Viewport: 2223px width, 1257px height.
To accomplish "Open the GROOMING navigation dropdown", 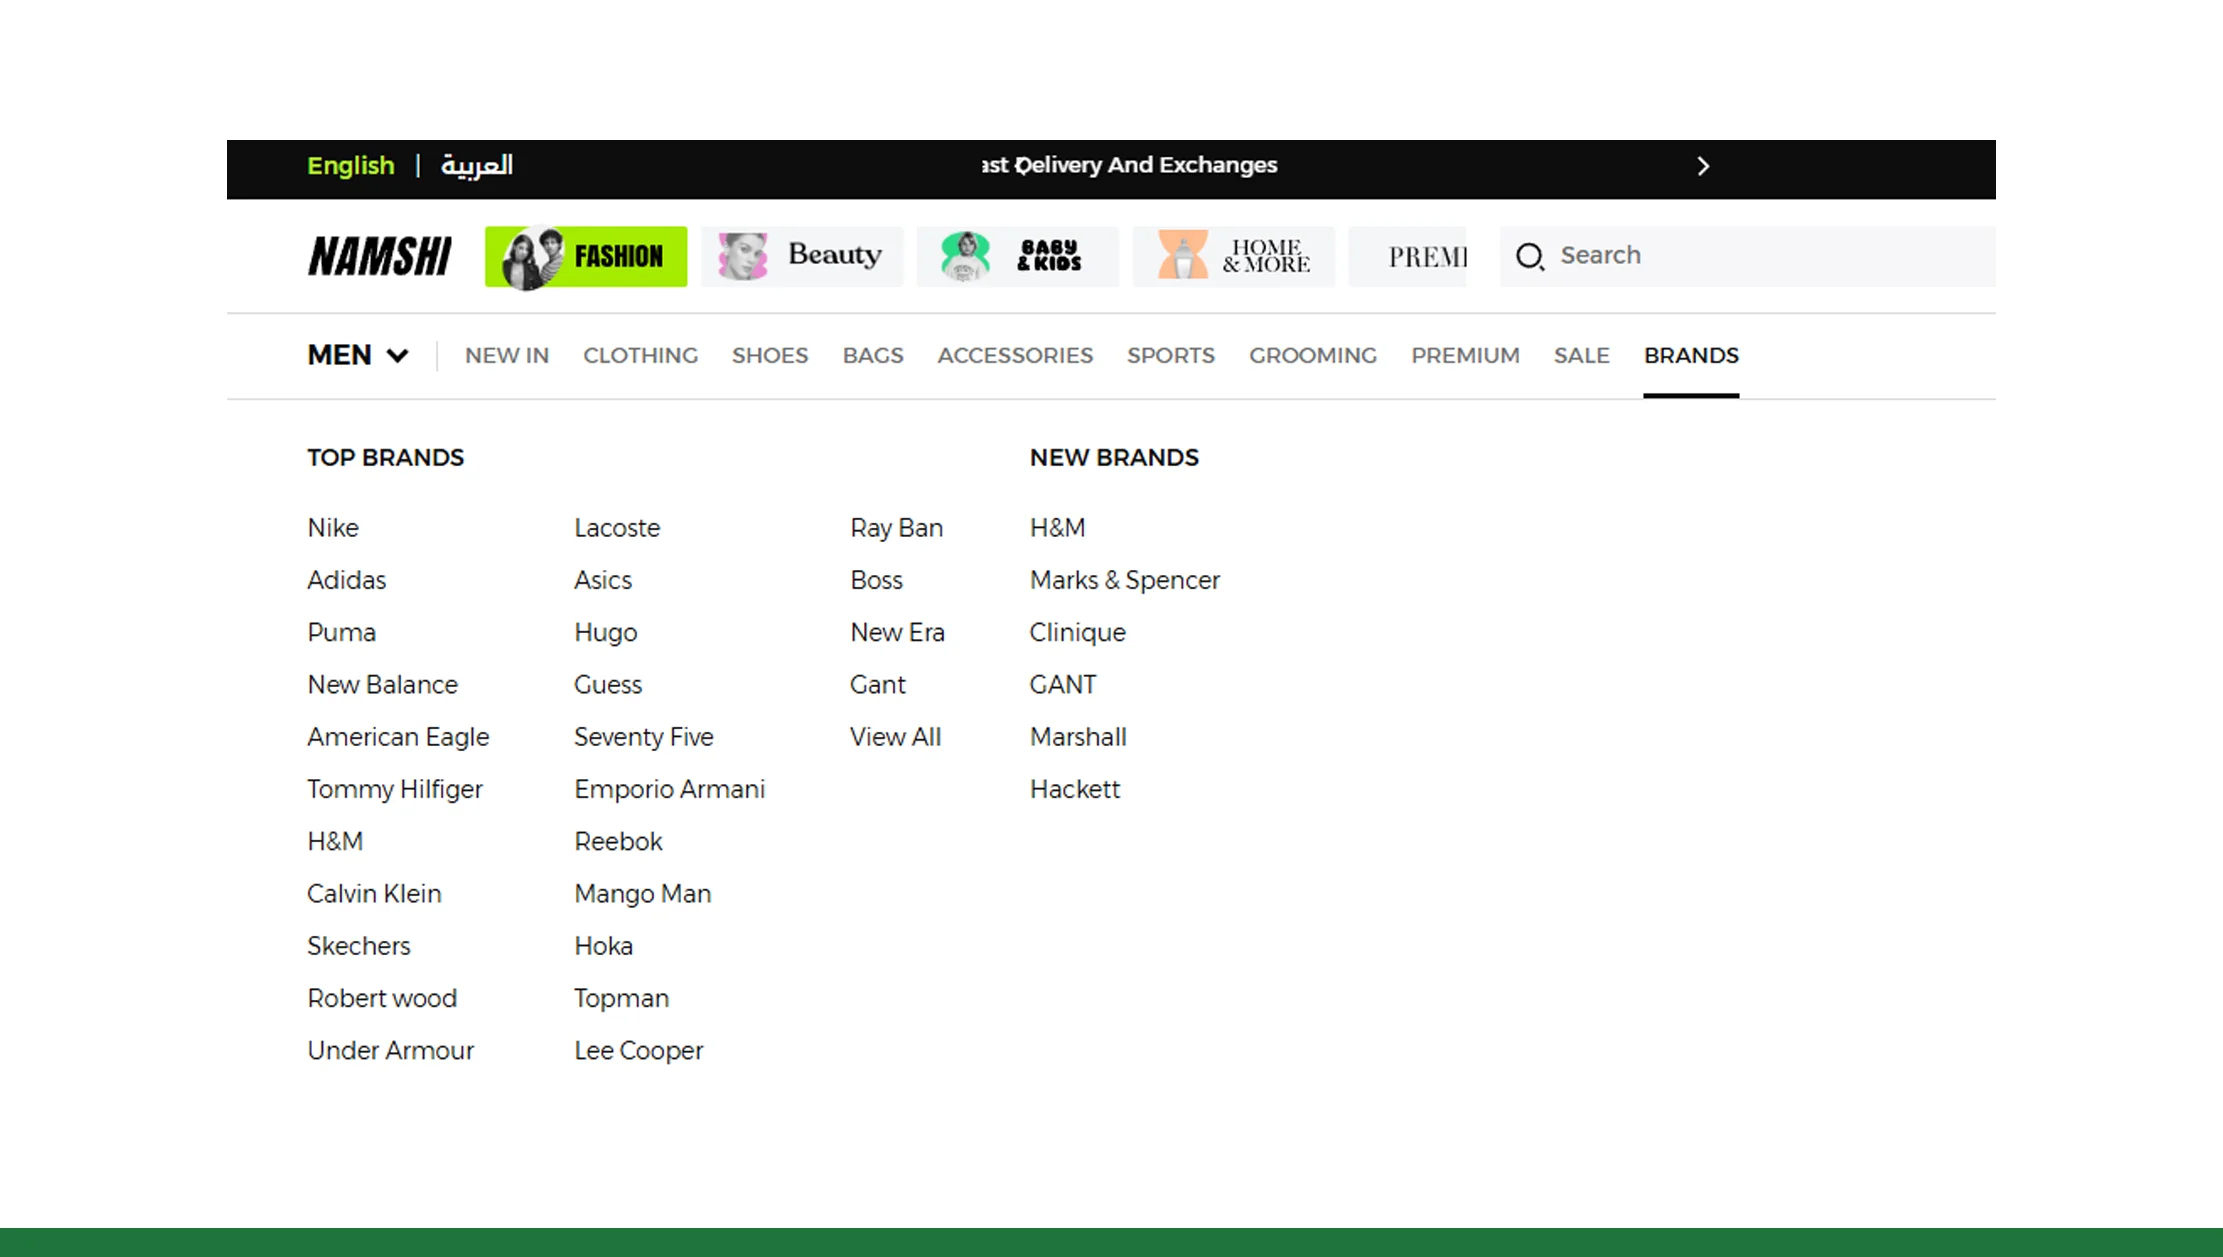I will tap(1312, 355).
